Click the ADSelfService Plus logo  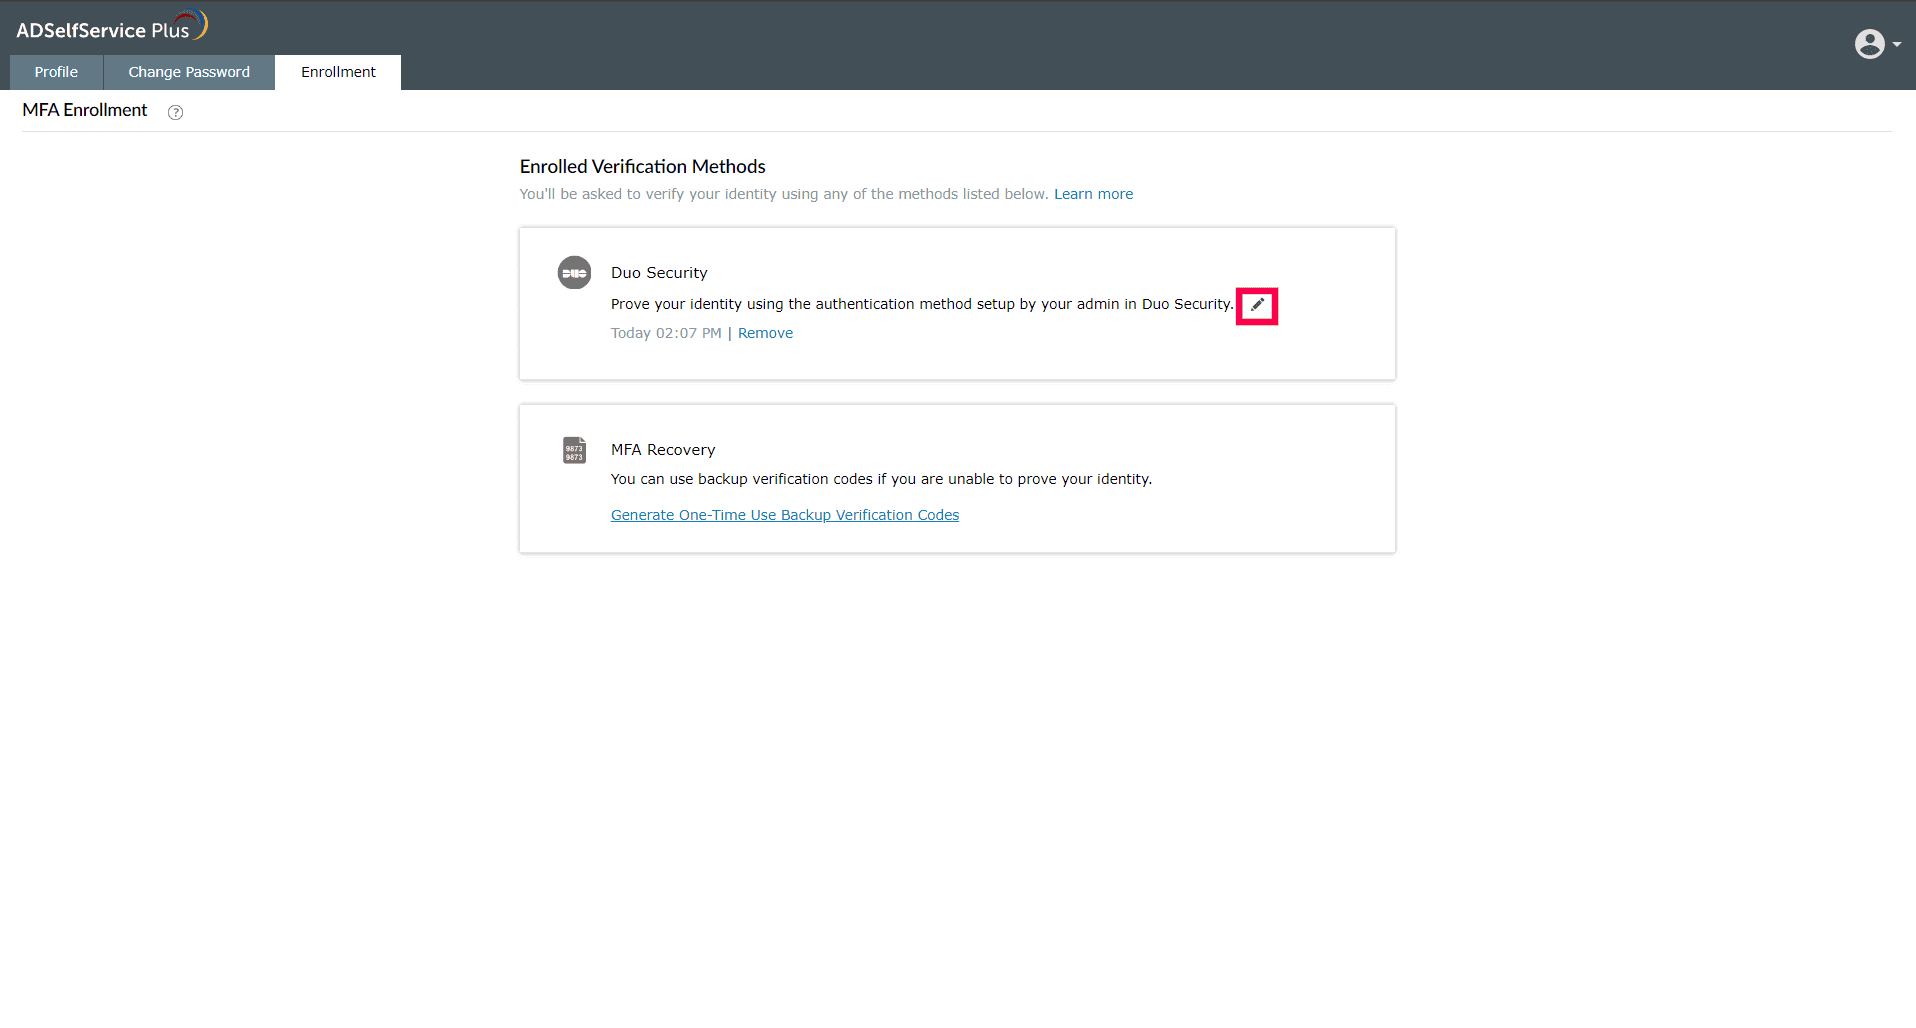[x=111, y=27]
